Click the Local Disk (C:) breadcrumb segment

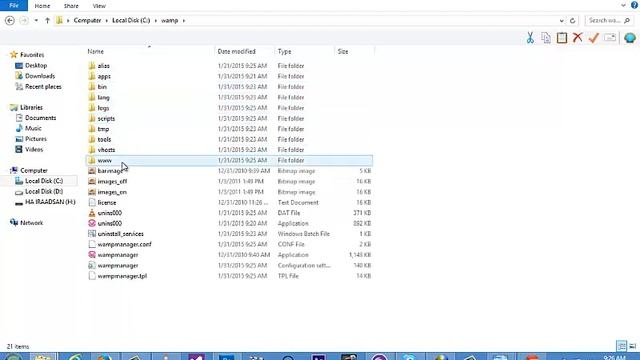pyautogui.click(x=131, y=20)
